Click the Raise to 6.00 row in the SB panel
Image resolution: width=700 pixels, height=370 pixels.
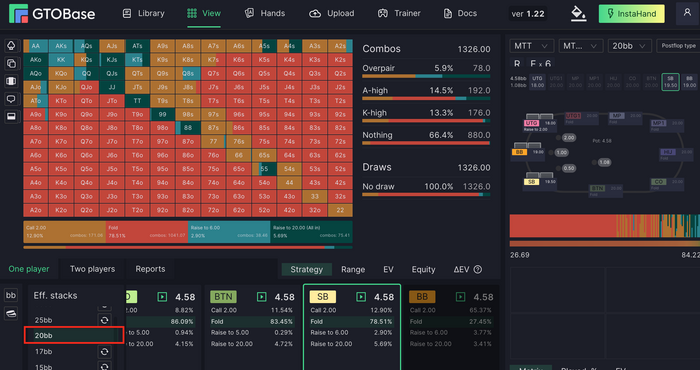351,333
